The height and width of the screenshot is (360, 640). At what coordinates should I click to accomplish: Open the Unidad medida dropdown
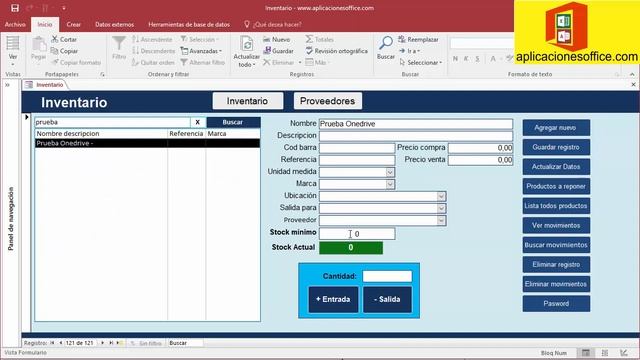coord(390,172)
